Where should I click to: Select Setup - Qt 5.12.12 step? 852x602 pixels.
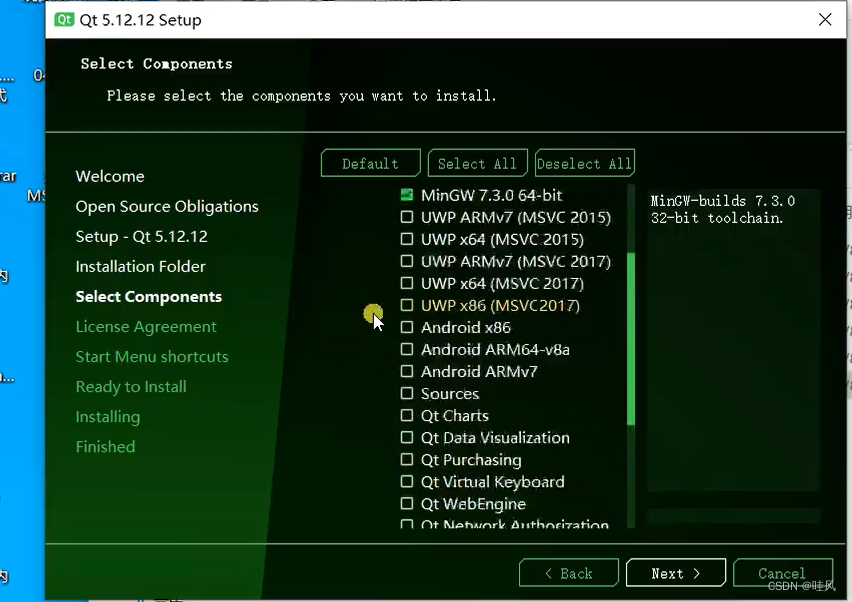pyautogui.click(x=141, y=236)
